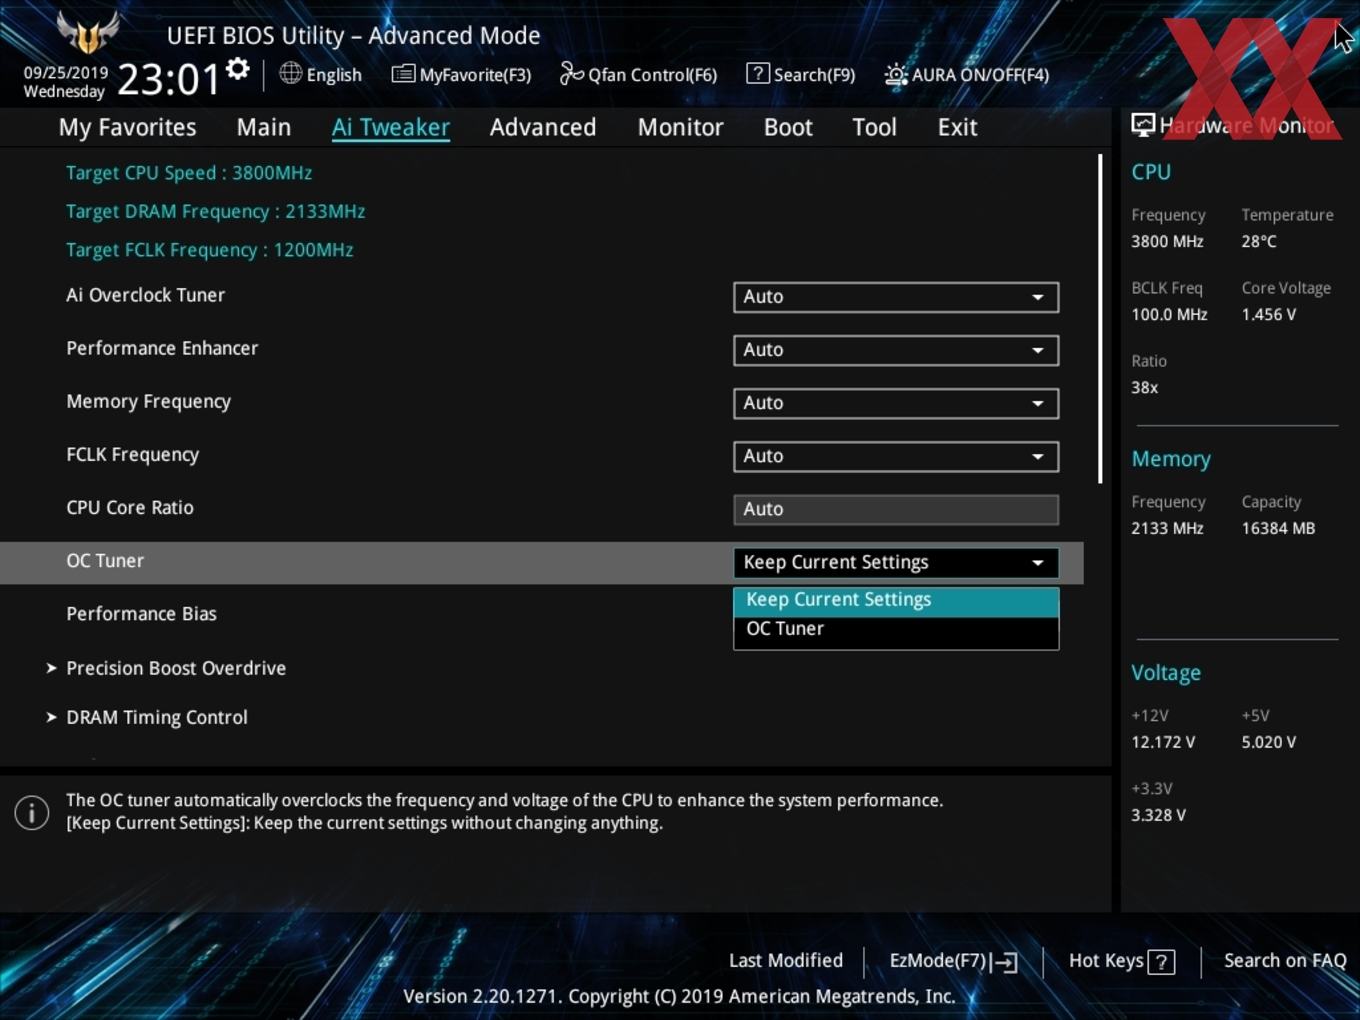Open Qfan Control(F6)
1360x1020 pixels.
(638, 74)
